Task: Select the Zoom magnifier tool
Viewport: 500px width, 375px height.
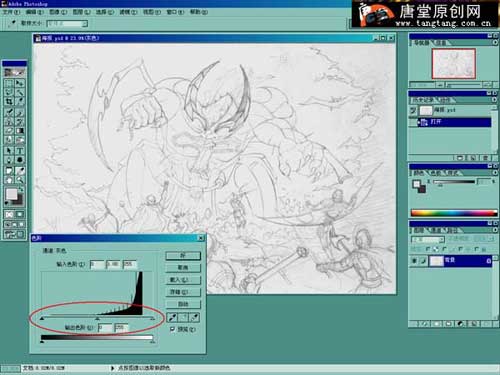Action: point(20,180)
